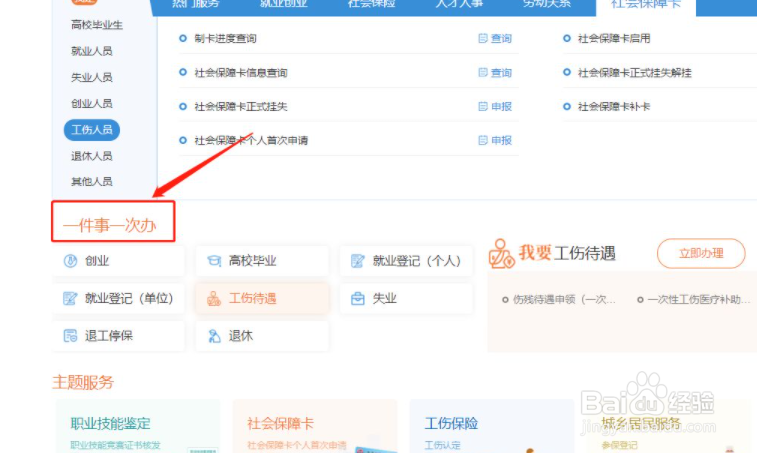Screen dimensions: 757x453
Task: Click the 高校毕业 graduation cap icon
Action: [214, 261]
